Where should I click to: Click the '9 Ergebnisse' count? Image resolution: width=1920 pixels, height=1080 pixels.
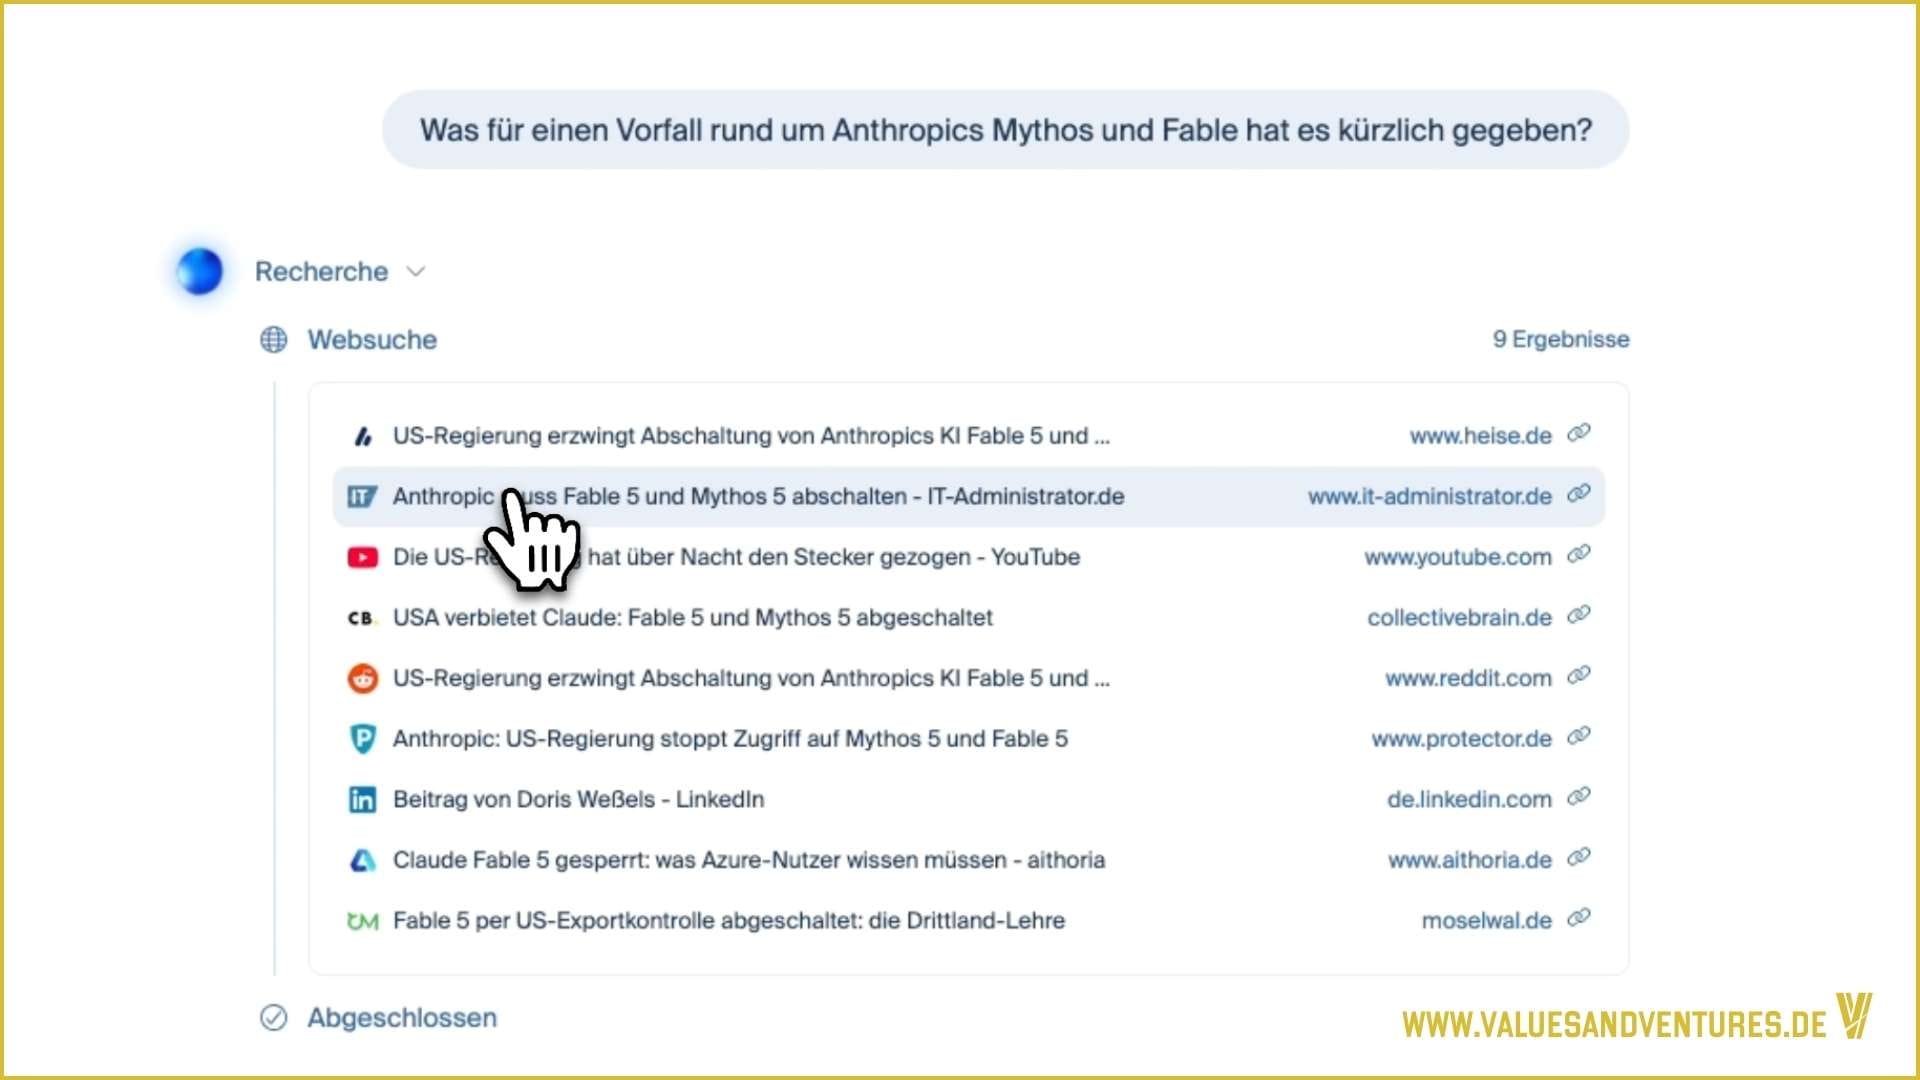pyautogui.click(x=1561, y=340)
